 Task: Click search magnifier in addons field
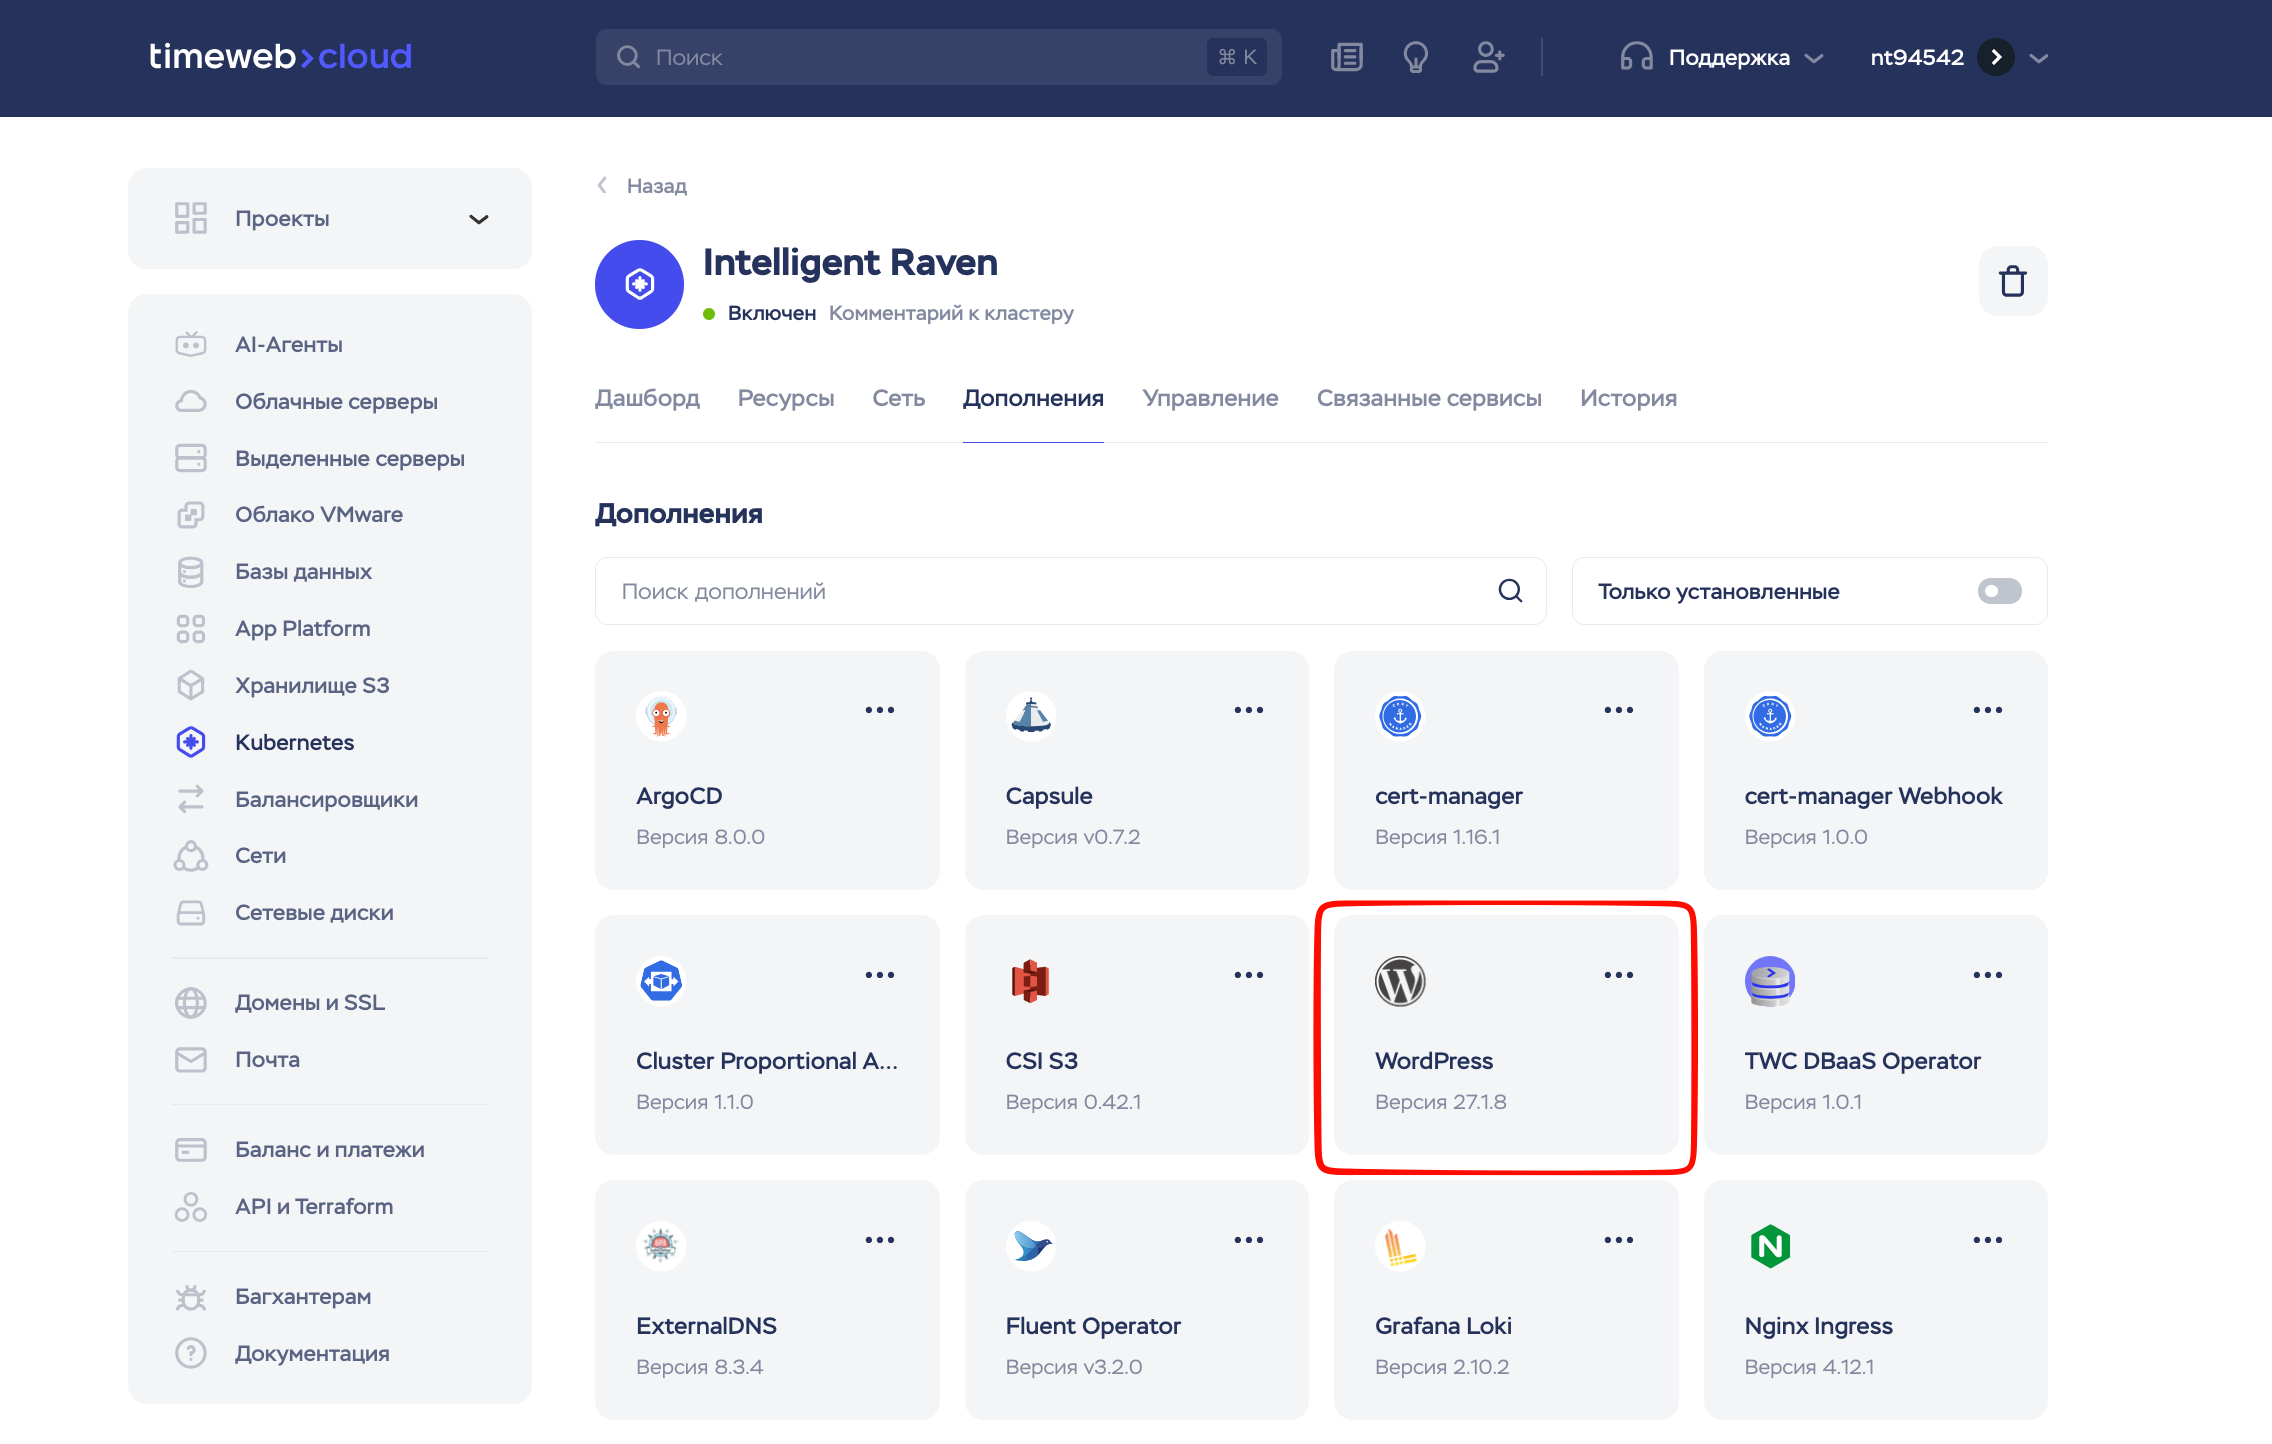point(1510,591)
